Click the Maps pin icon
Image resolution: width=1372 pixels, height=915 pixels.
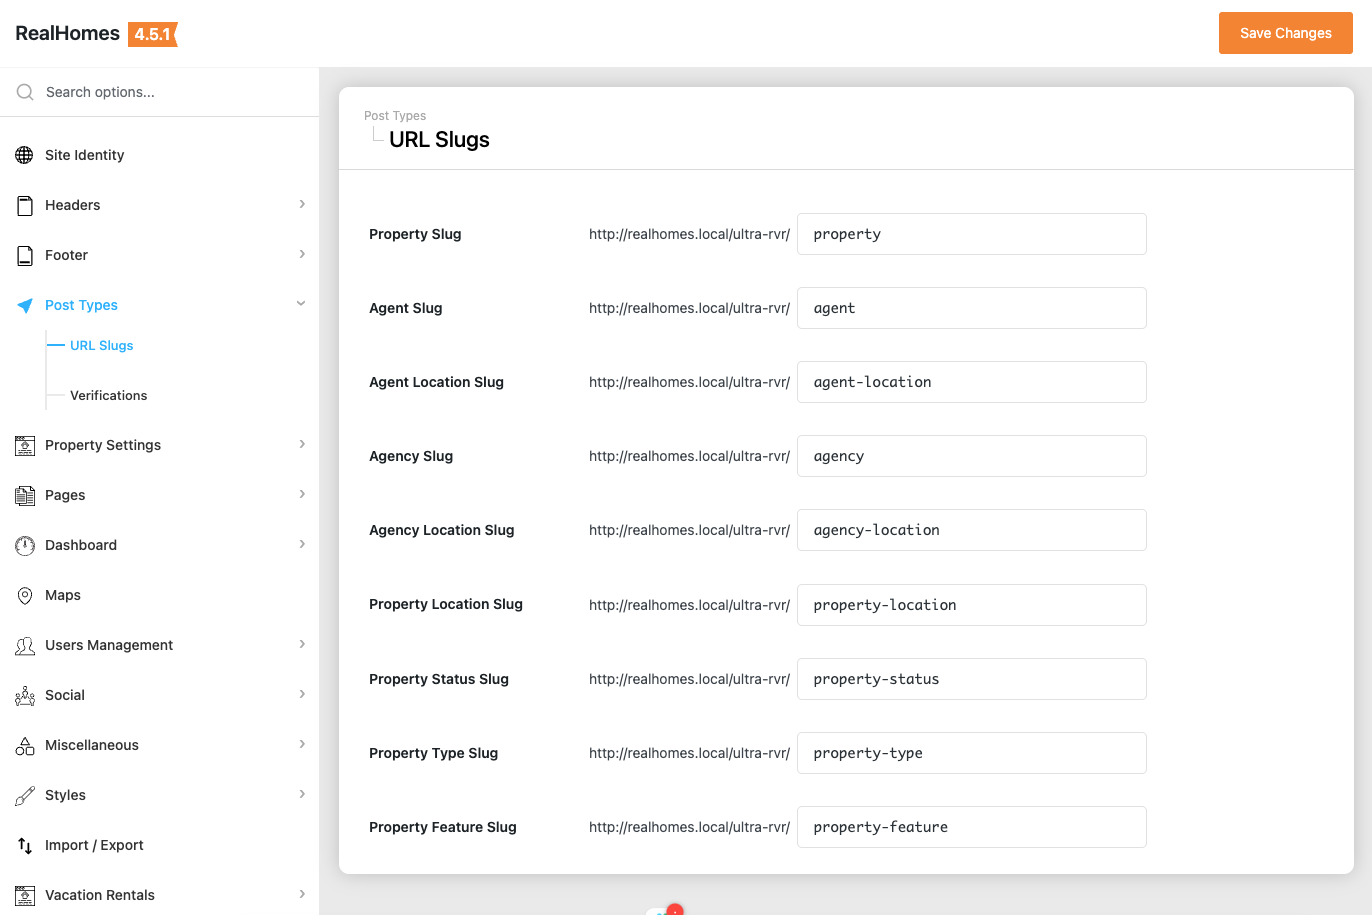click(25, 595)
